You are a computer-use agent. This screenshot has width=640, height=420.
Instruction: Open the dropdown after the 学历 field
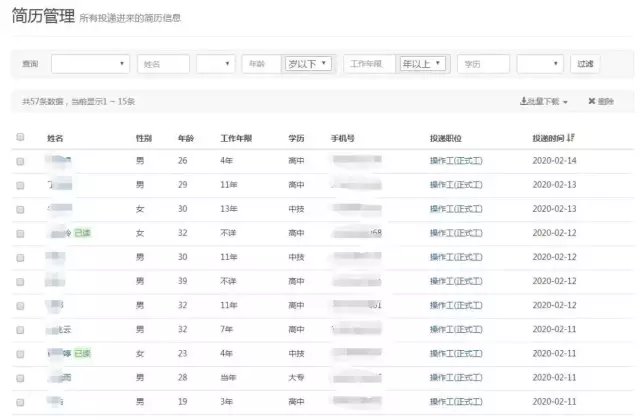tap(540, 64)
